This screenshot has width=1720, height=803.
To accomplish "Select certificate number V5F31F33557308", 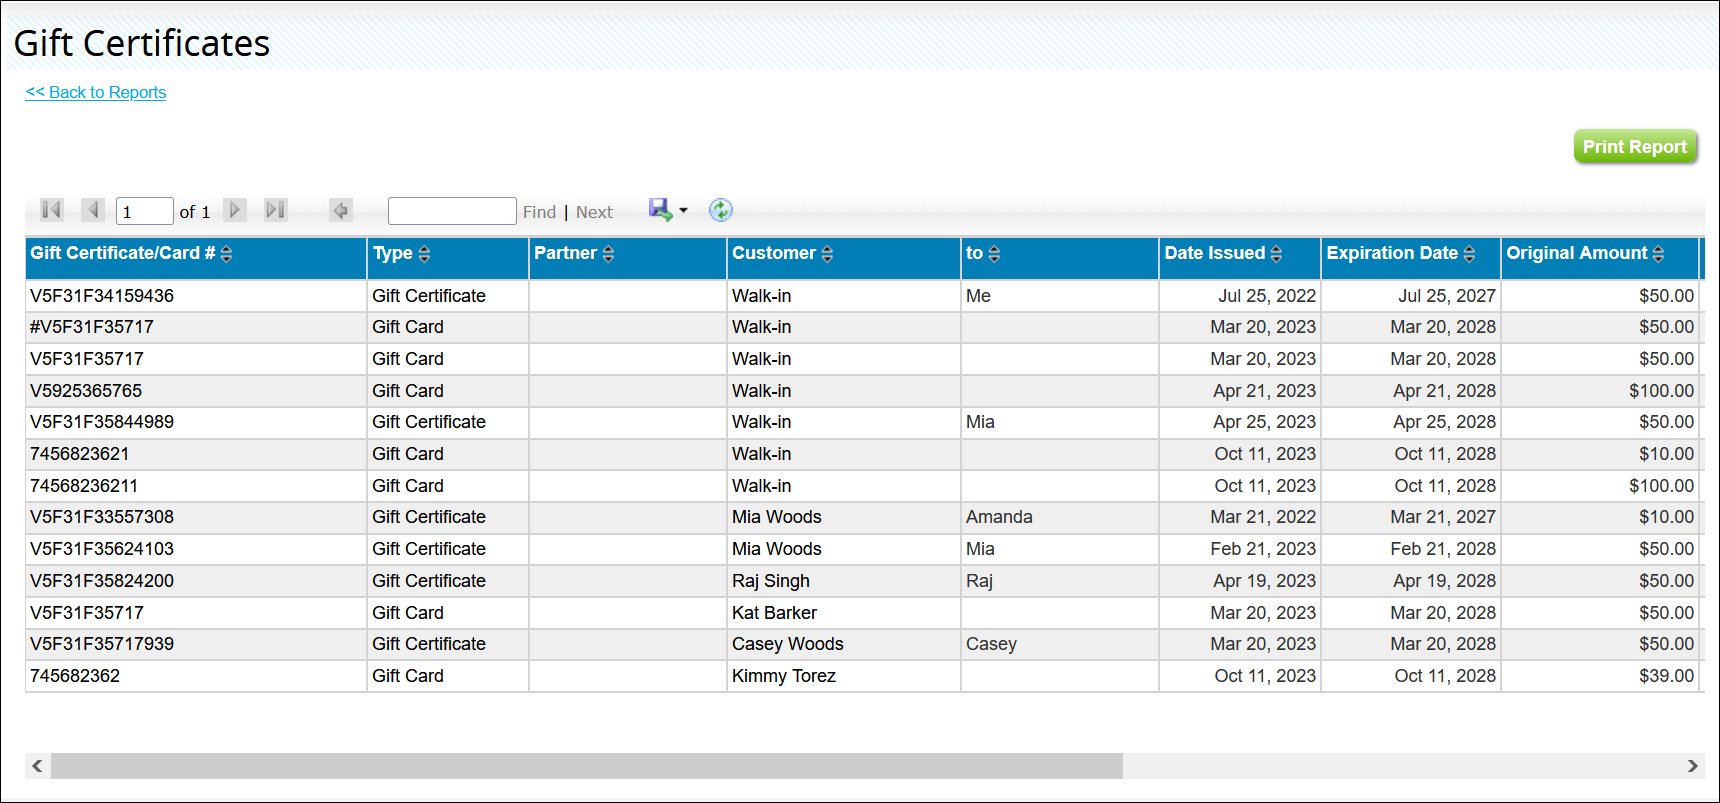I will point(102,517).
